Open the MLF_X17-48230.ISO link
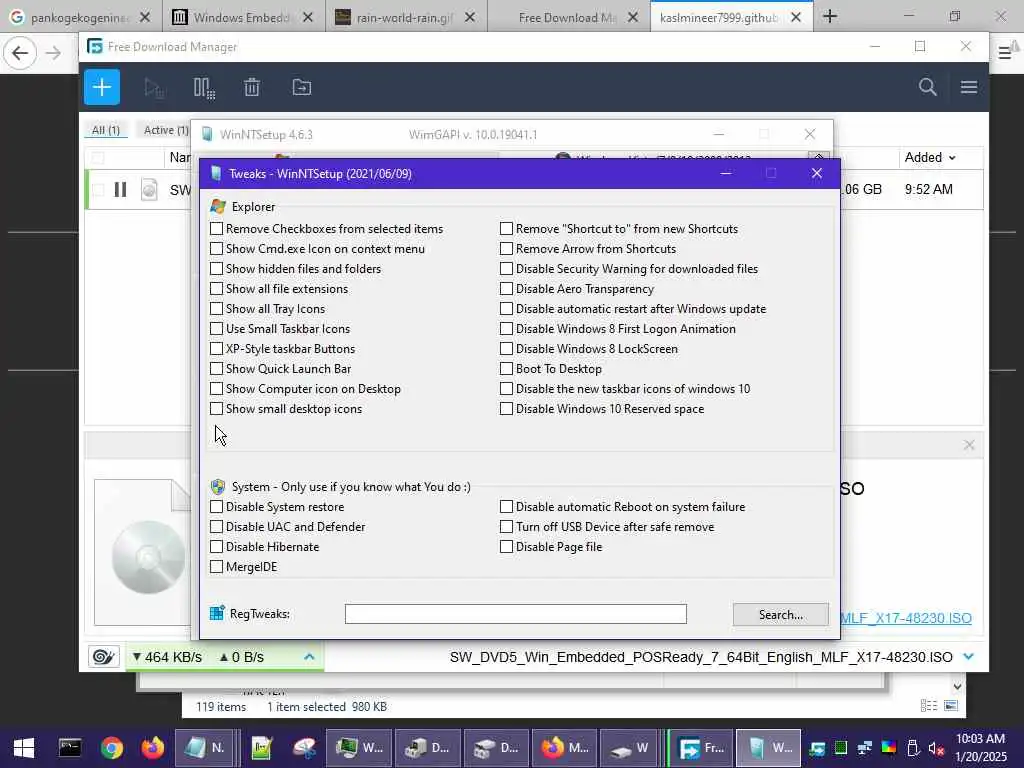This screenshot has height=768, width=1024. (906, 618)
